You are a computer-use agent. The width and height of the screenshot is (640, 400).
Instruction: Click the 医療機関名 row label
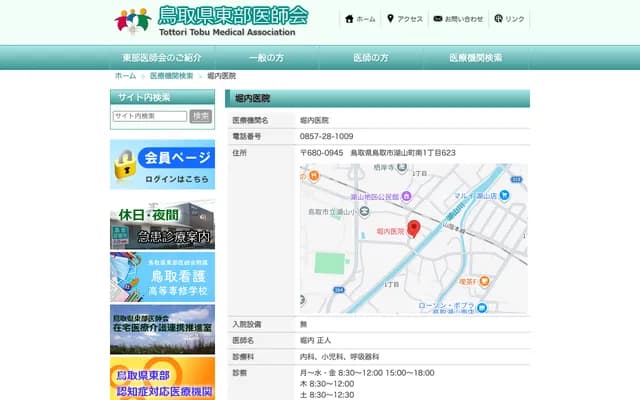tap(250, 120)
